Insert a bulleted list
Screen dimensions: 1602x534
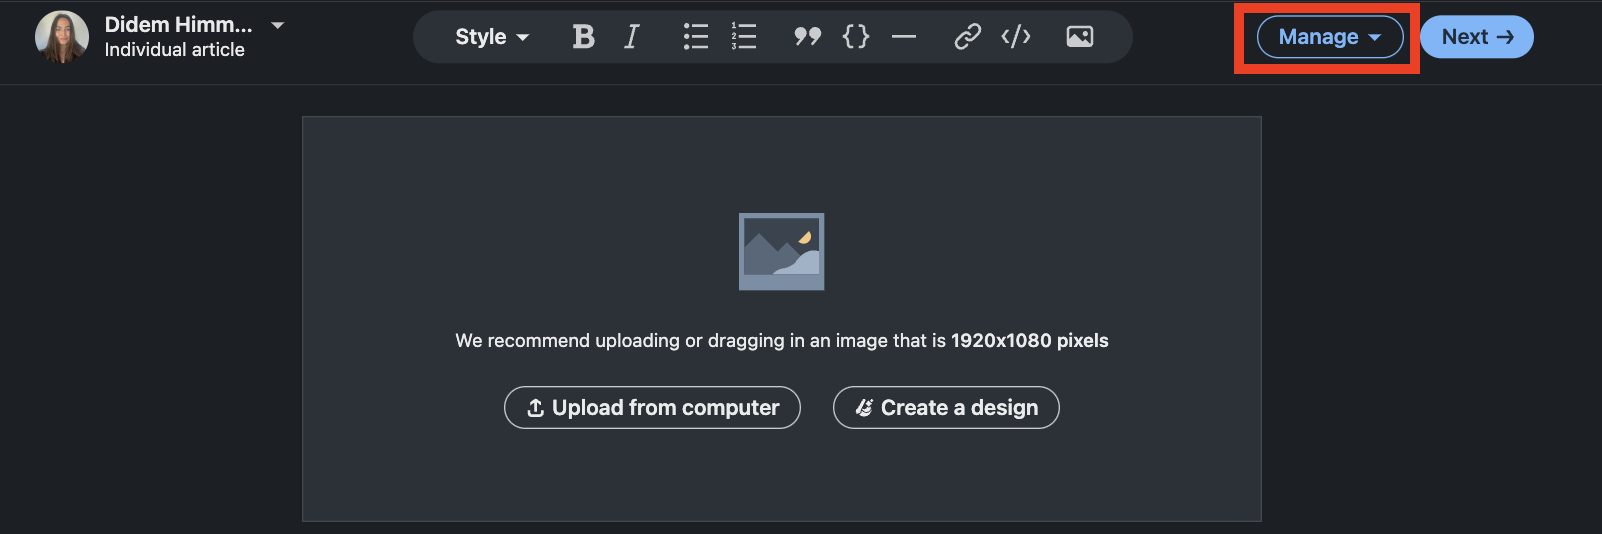[696, 37]
